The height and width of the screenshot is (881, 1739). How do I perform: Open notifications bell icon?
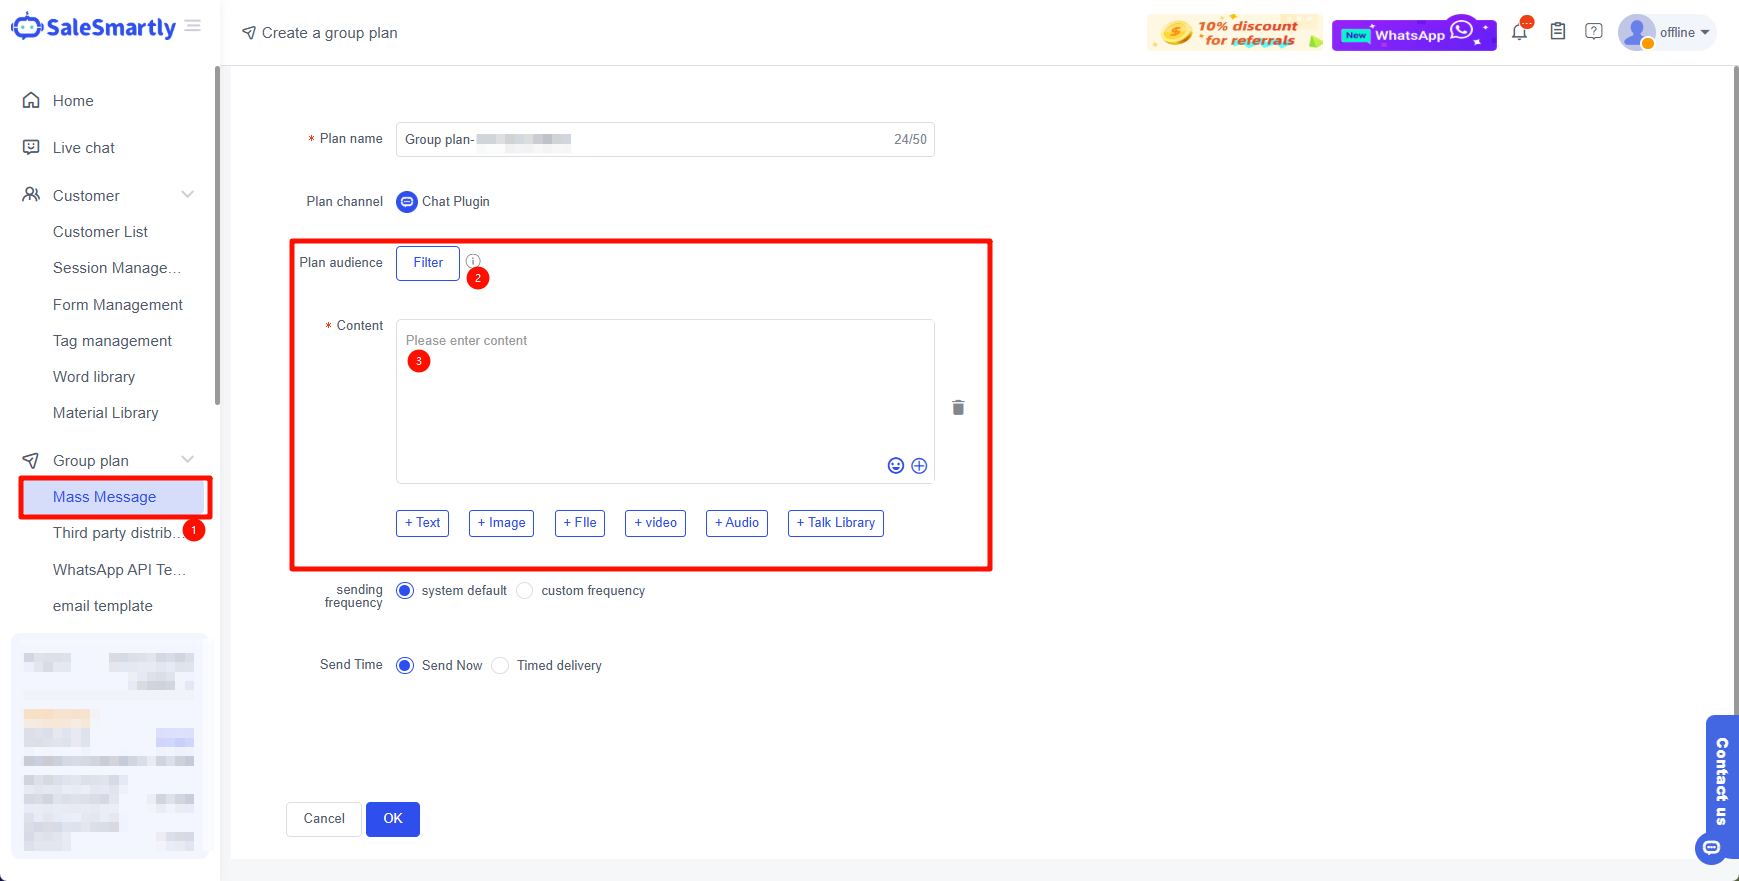click(x=1519, y=32)
